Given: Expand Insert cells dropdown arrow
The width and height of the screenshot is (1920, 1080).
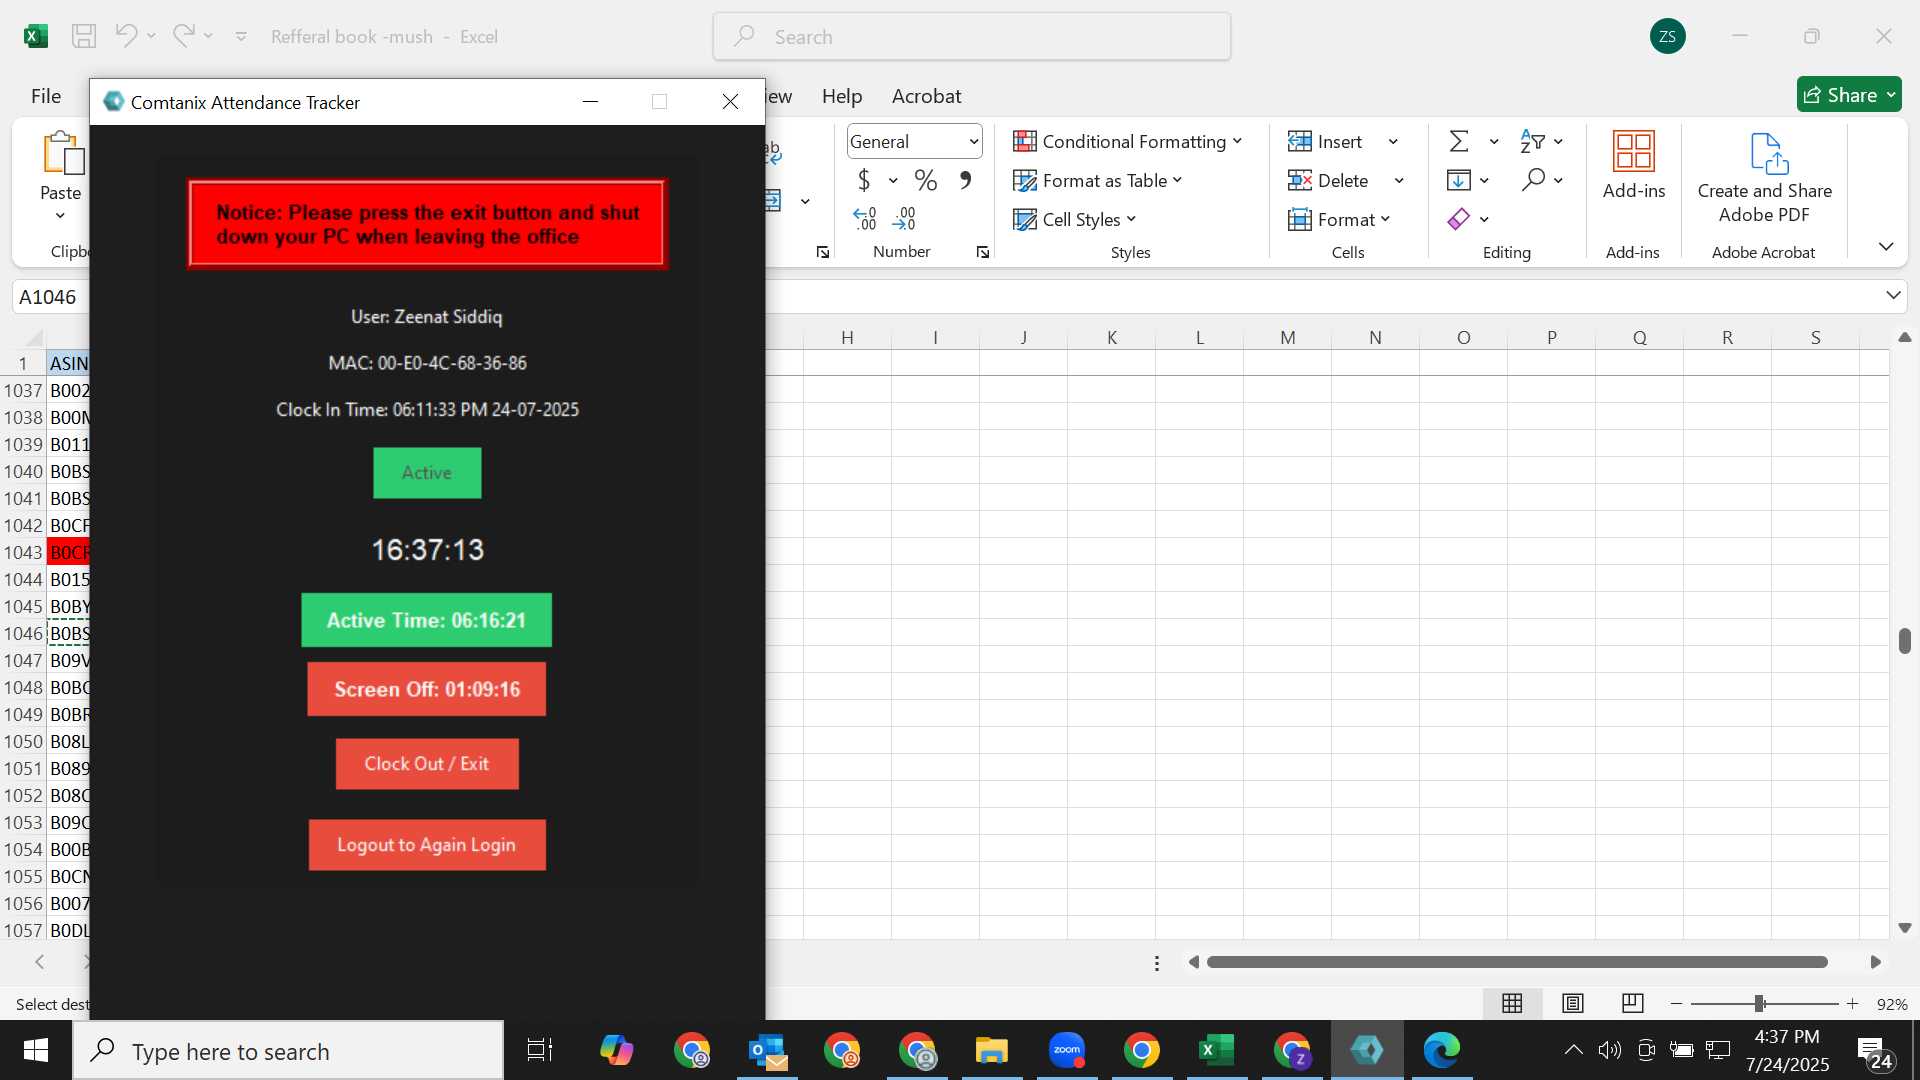Looking at the screenshot, I should [x=1393, y=142].
